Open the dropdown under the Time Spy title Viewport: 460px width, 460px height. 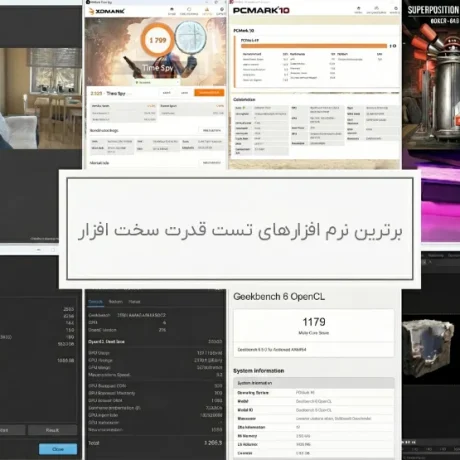[157, 82]
